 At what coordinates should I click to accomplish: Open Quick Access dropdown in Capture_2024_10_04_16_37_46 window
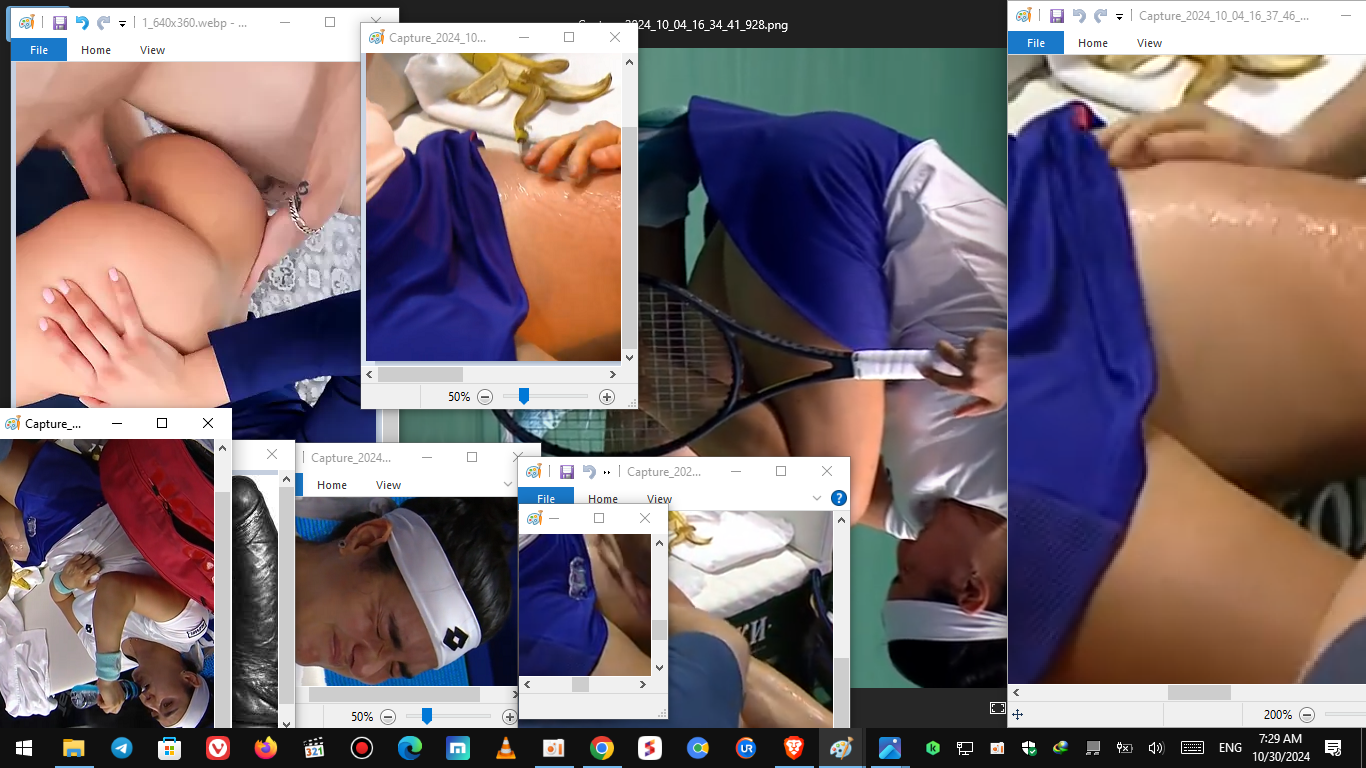coord(1119,16)
